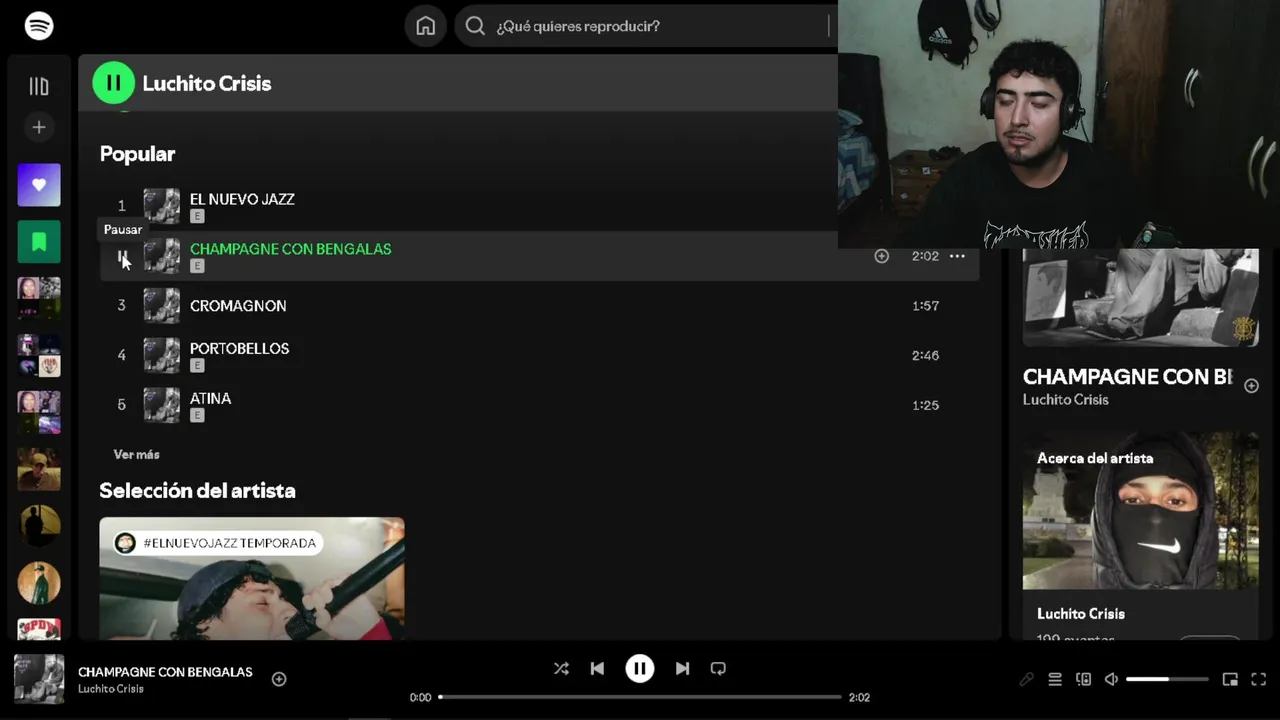The width and height of the screenshot is (1280, 720).
Task: Open the 'Acerca del artista' card
Action: (1140, 536)
